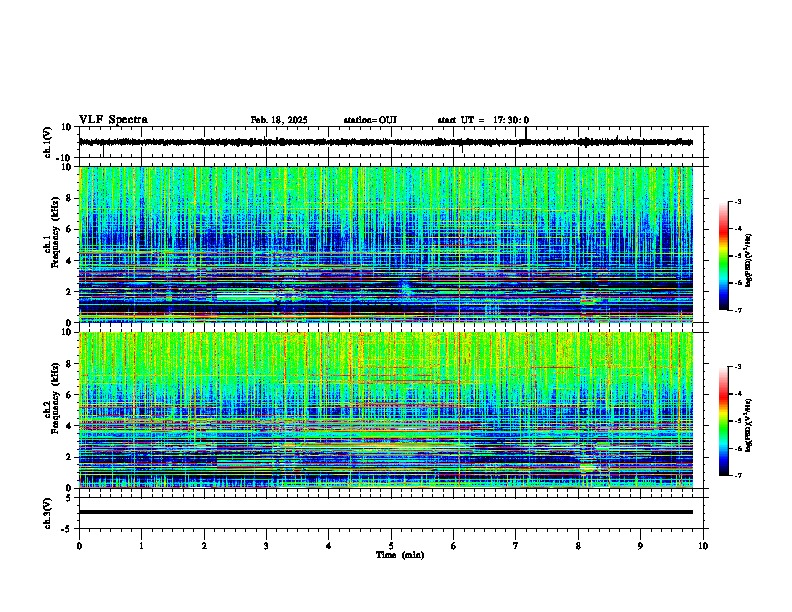Click the ch.1 waveform trace panel
The image size is (792, 612).
point(391,142)
